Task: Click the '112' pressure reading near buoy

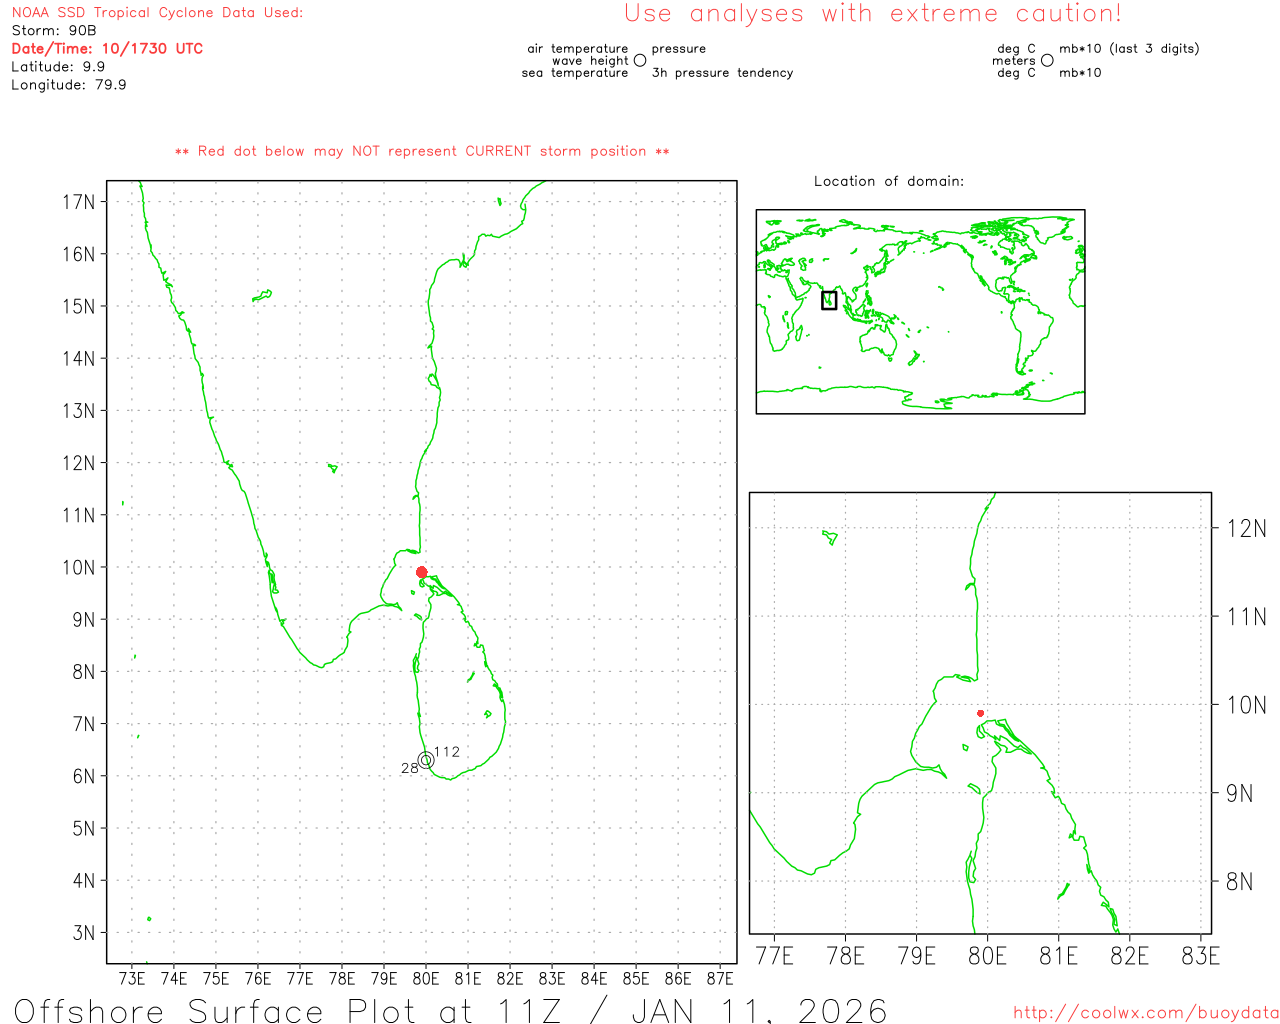Action: click(447, 752)
